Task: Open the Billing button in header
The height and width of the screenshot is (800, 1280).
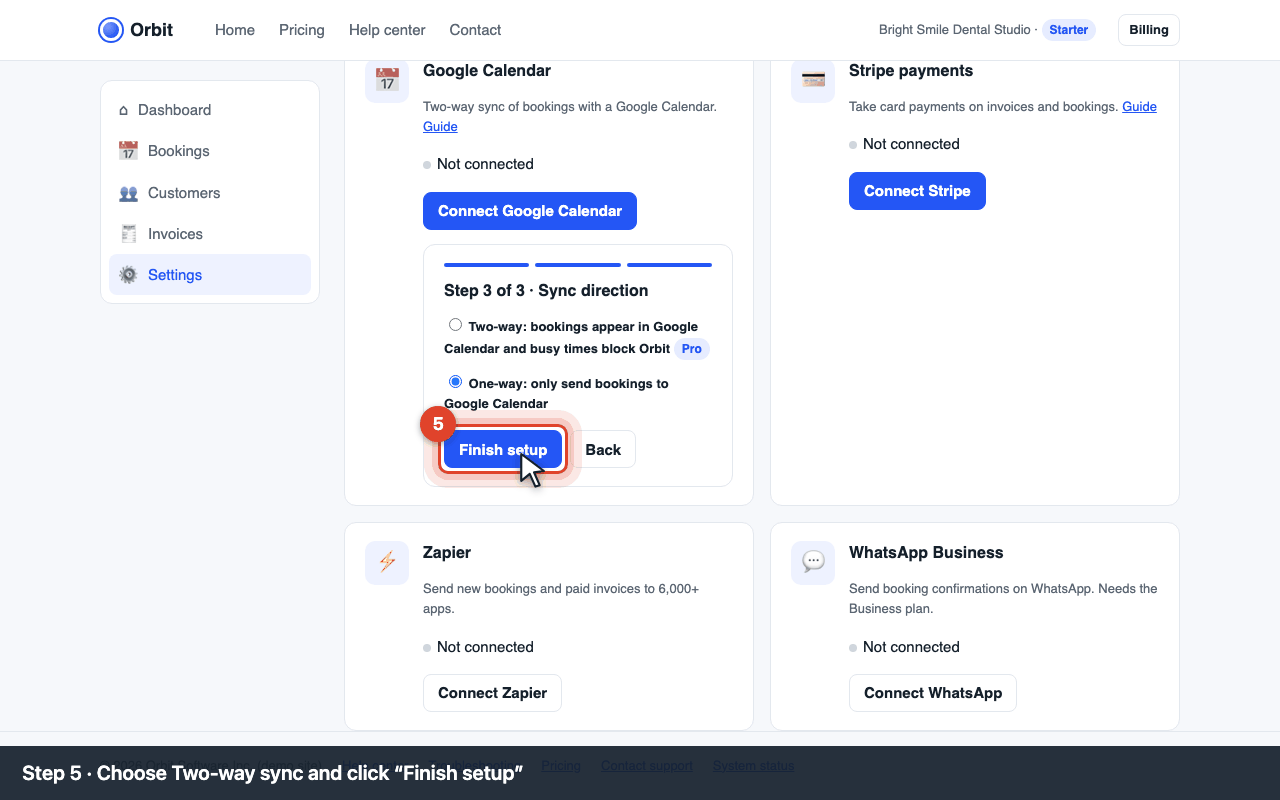Action: (x=1149, y=30)
